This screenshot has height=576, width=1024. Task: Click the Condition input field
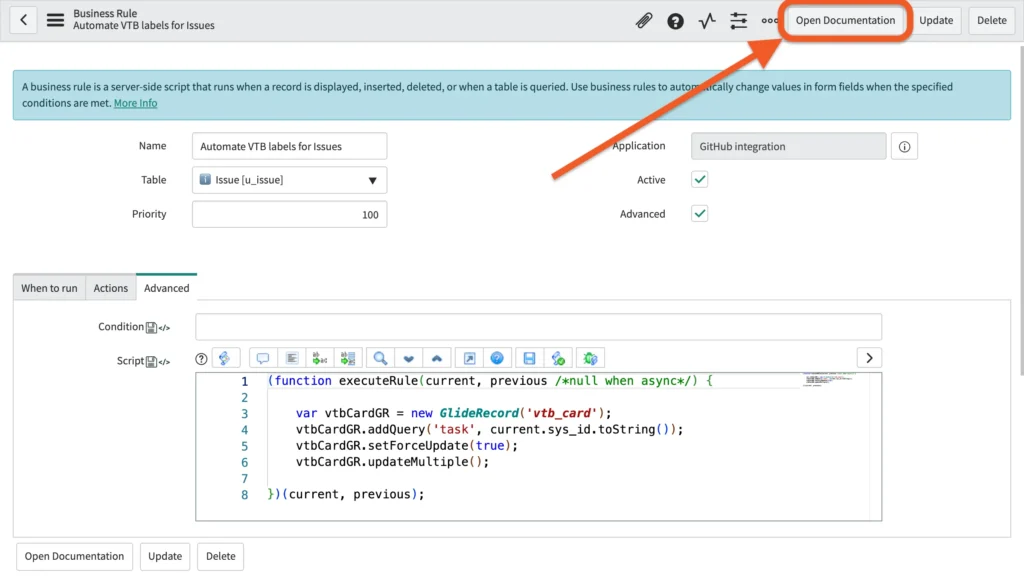(538, 327)
